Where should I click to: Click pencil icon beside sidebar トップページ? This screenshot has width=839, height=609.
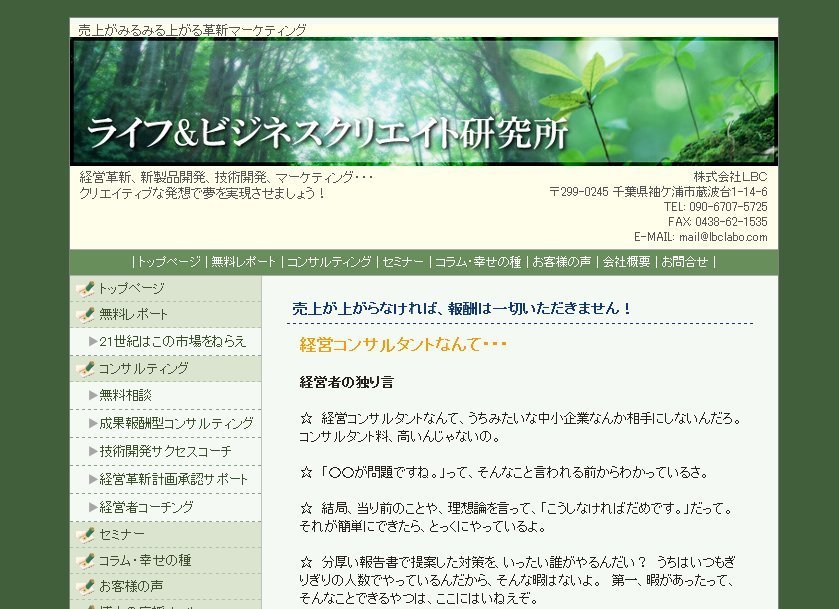click(x=86, y=289)
